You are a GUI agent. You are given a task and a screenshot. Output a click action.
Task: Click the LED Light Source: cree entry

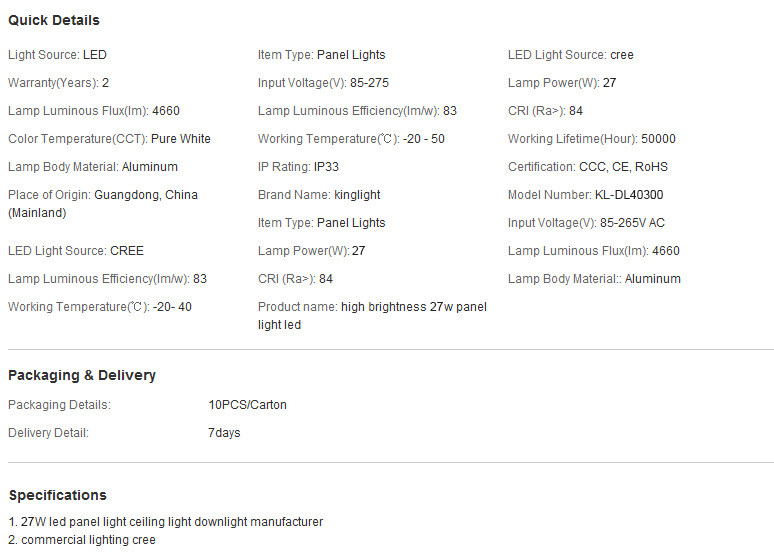pyautogui.click(x=571, y=55)
